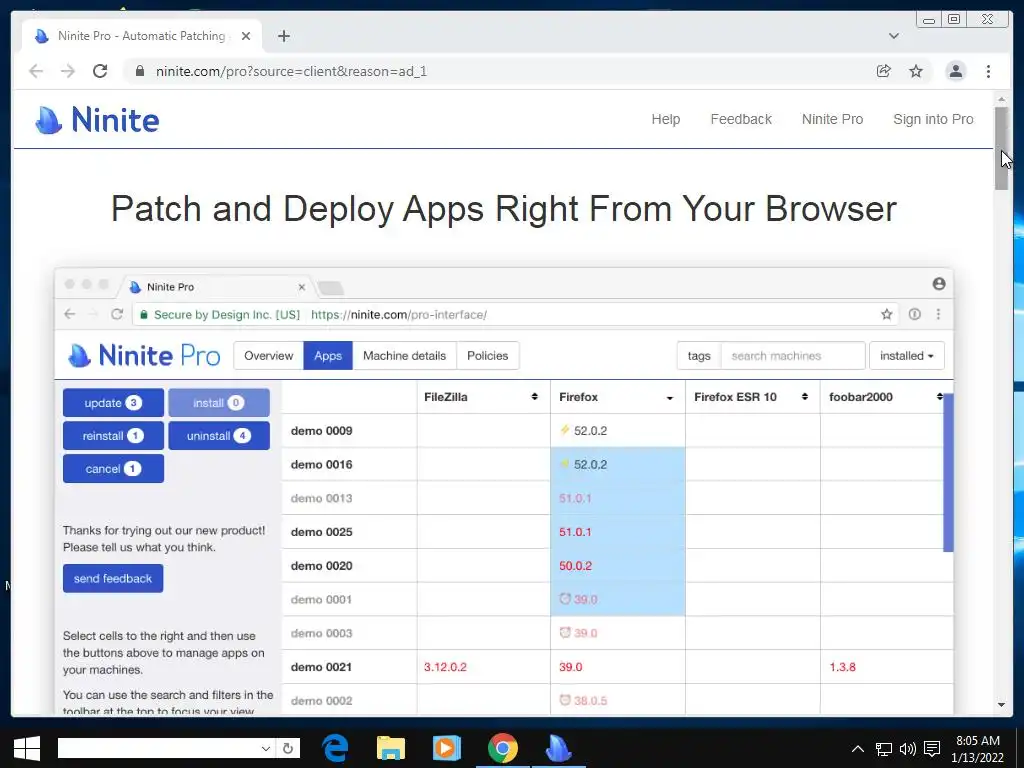Click the demo screenshot bookmark star

pyautogui.click(x=886, y=314)
